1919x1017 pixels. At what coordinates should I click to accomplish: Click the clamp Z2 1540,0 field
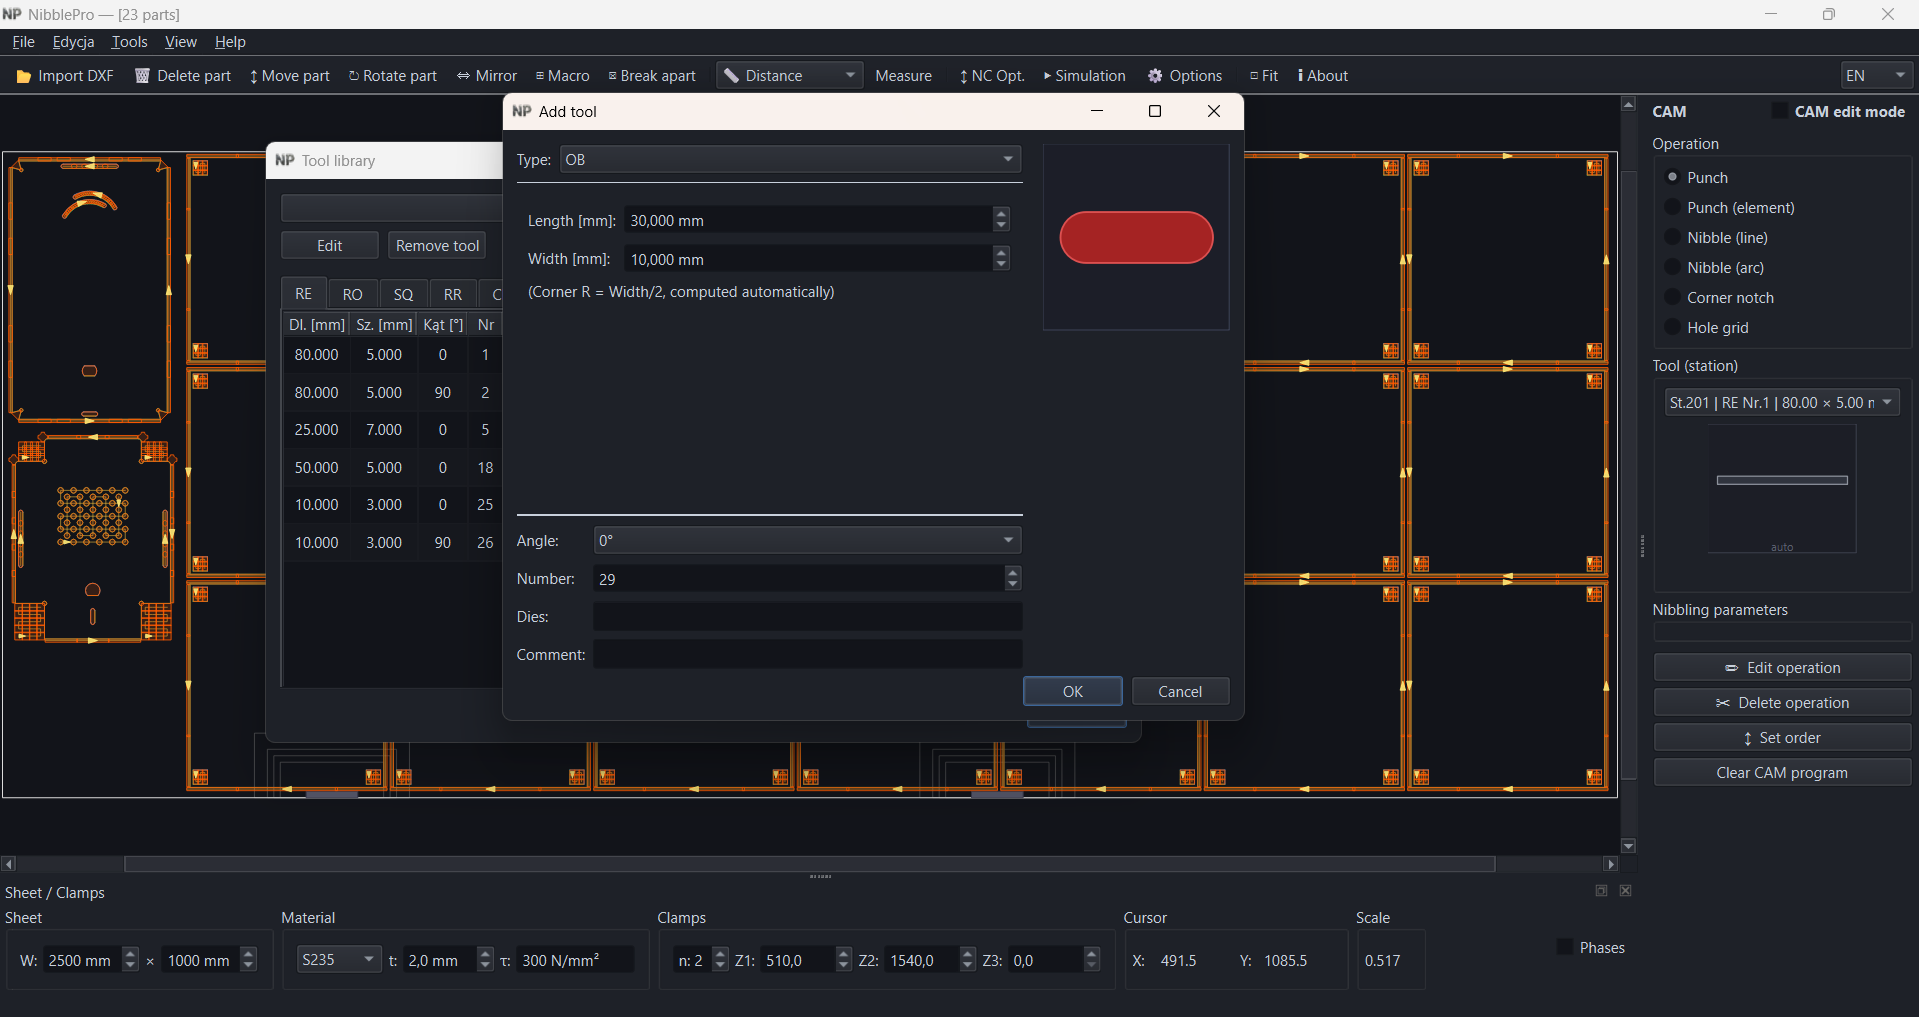(x=922, y=960)
